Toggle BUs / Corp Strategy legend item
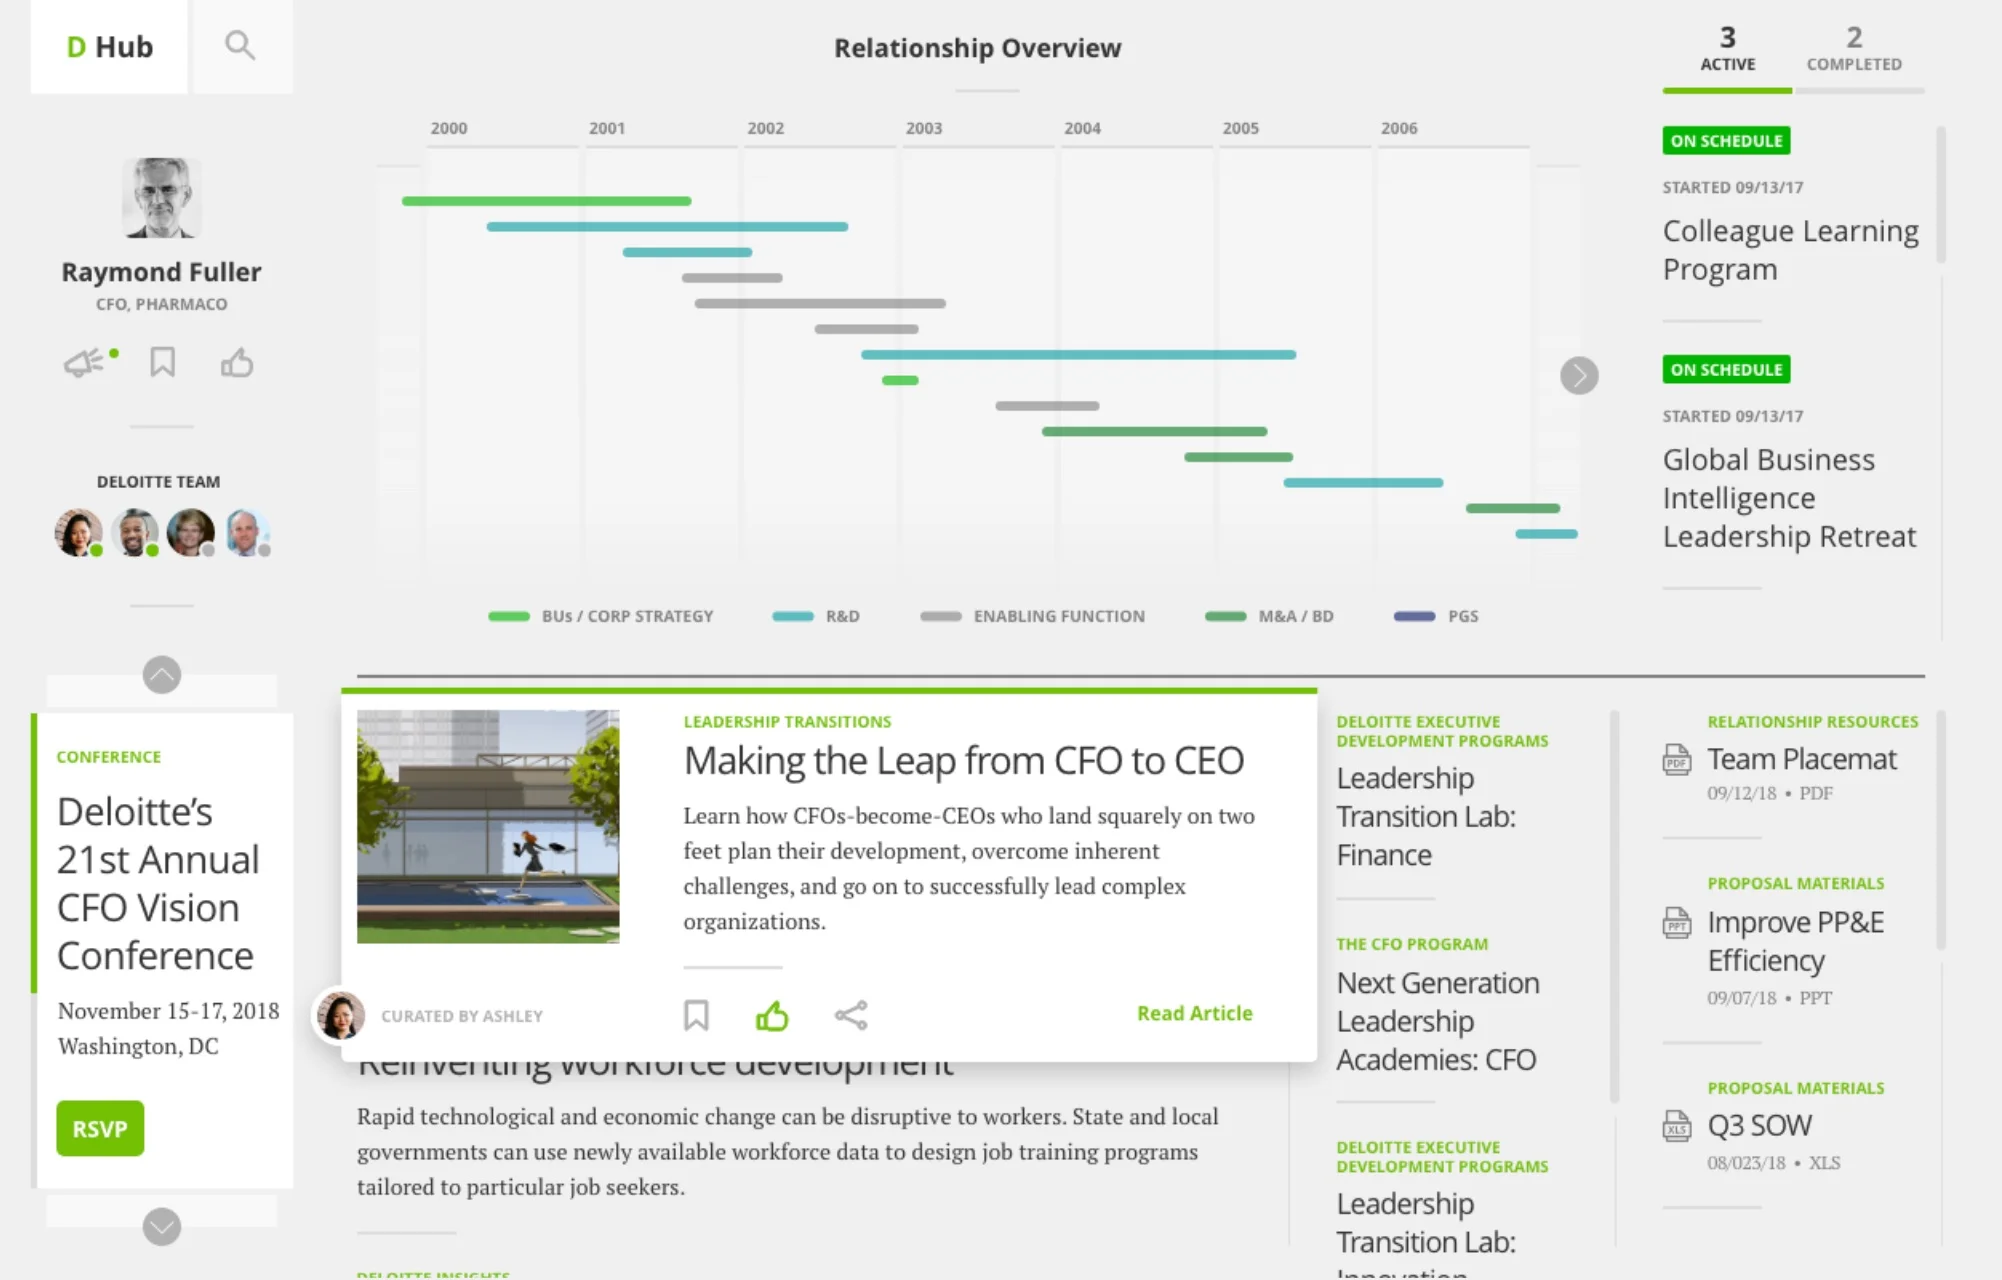 click(x=601, y=616)
